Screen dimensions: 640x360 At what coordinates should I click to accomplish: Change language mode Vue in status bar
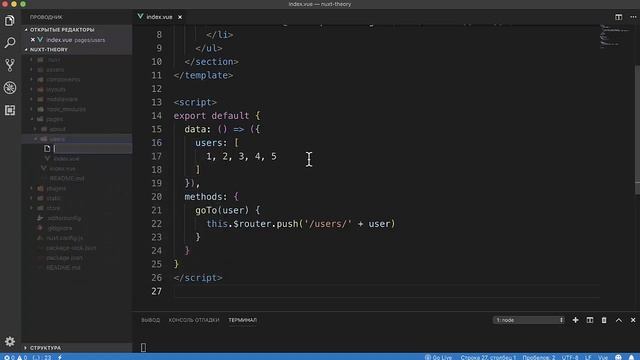(x=603, y=357)
